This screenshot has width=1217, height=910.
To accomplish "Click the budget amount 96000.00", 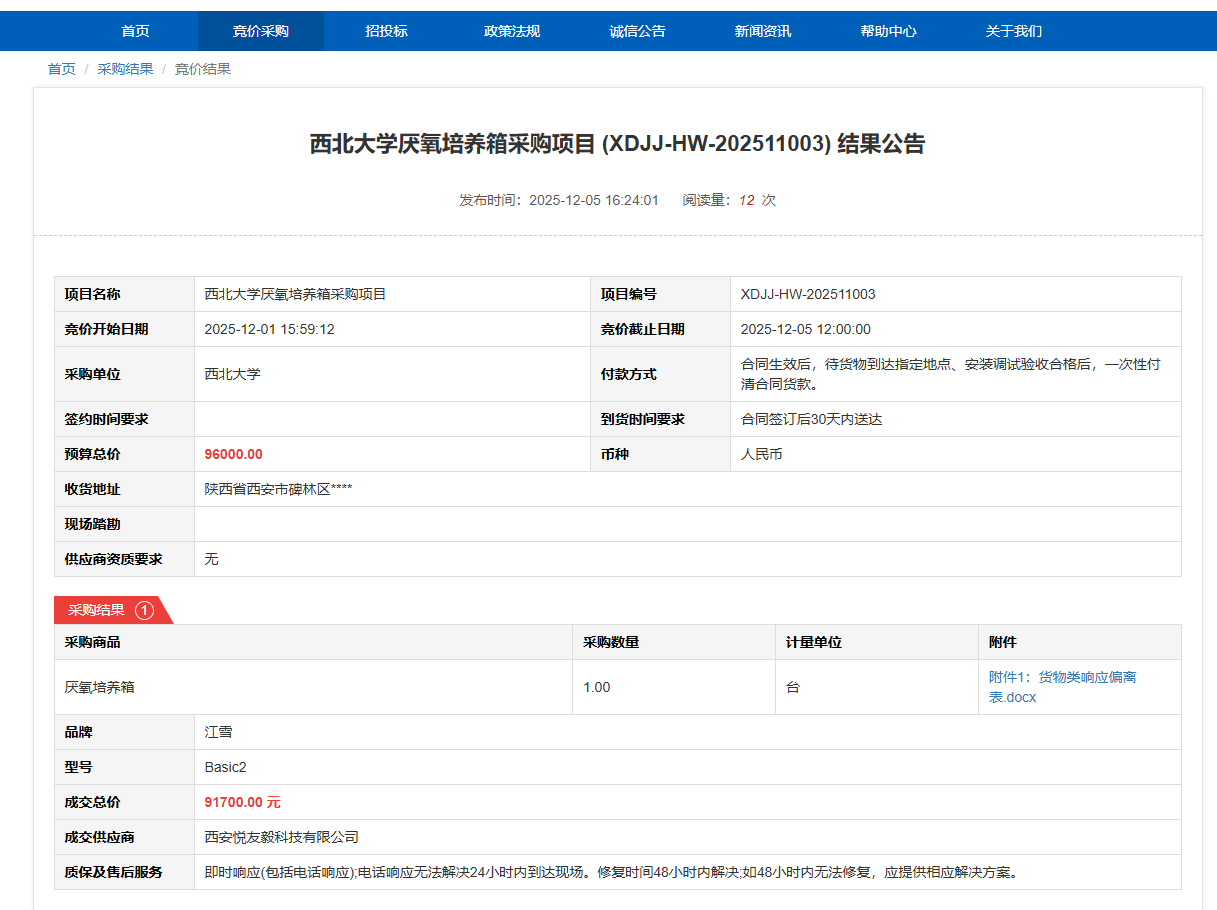I will point(233,454).
